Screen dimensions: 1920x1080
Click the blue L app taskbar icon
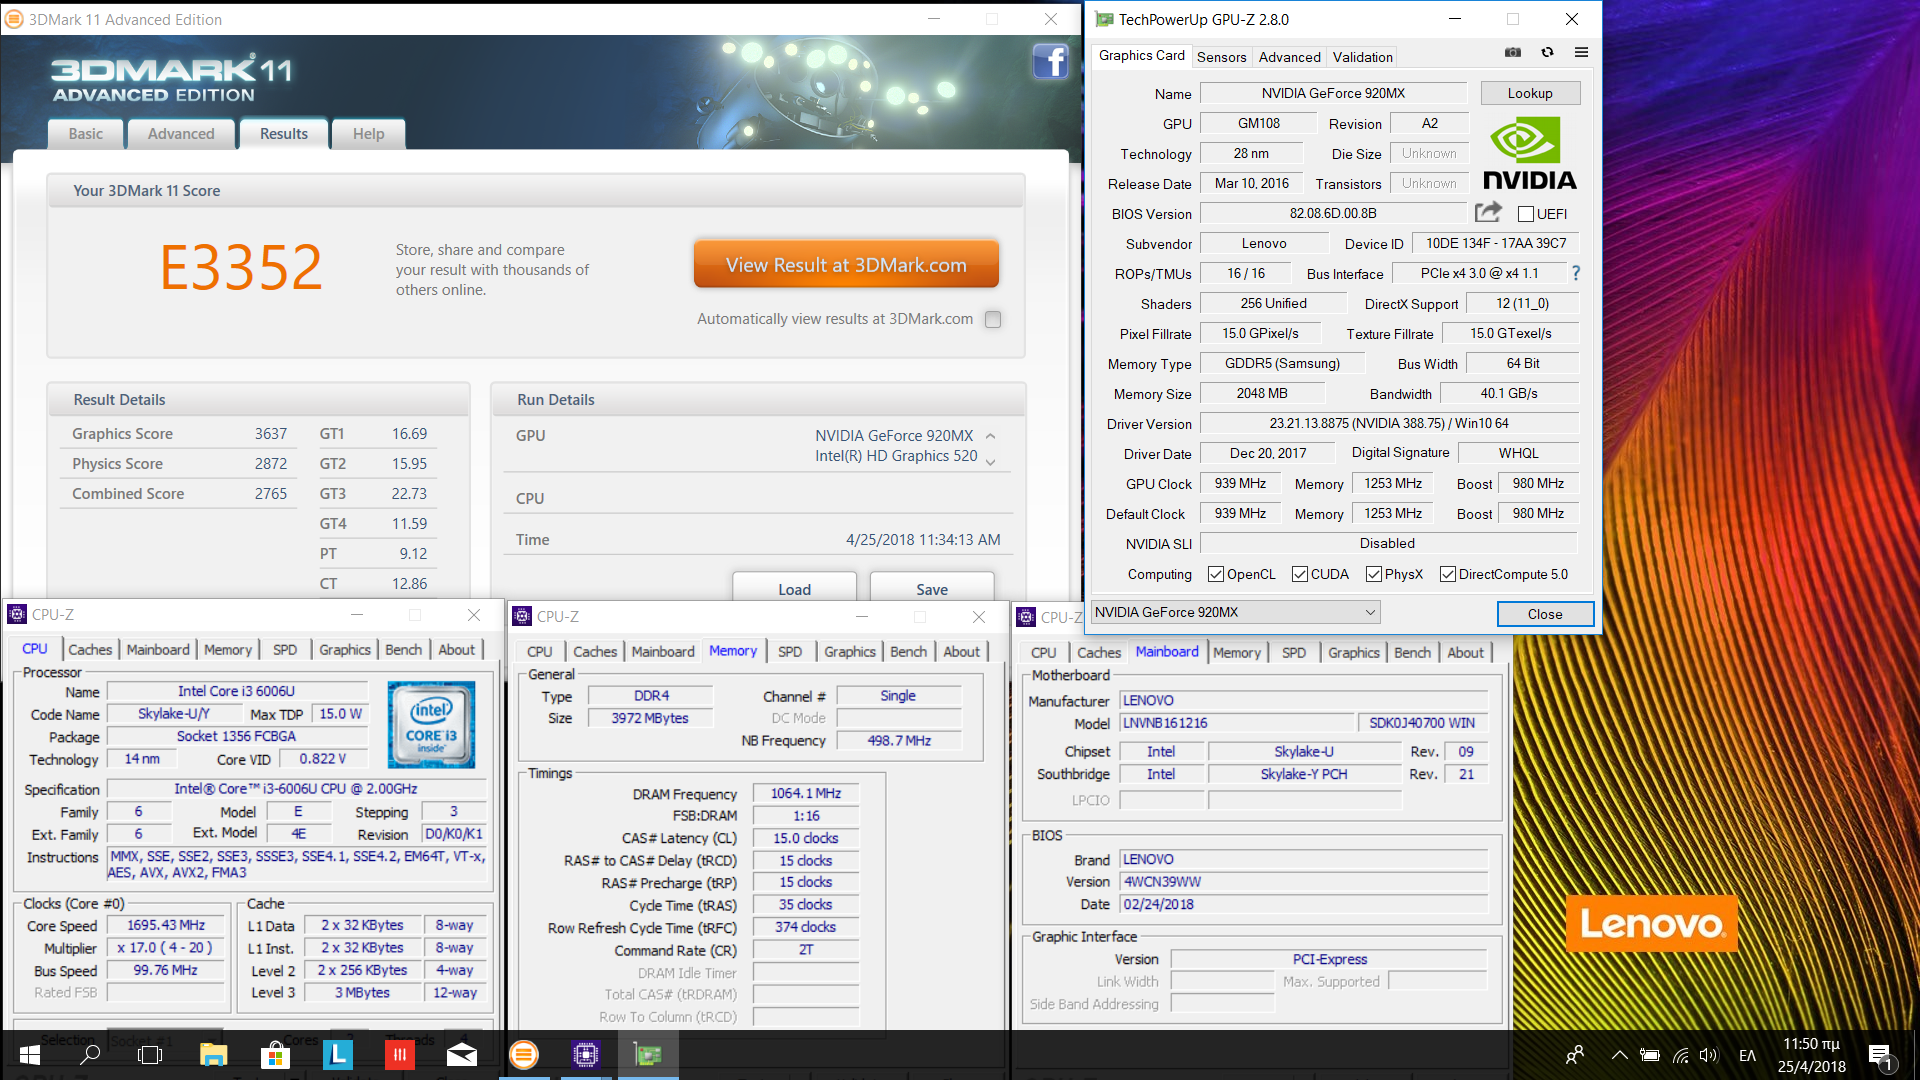click(x=338, y=1055)
